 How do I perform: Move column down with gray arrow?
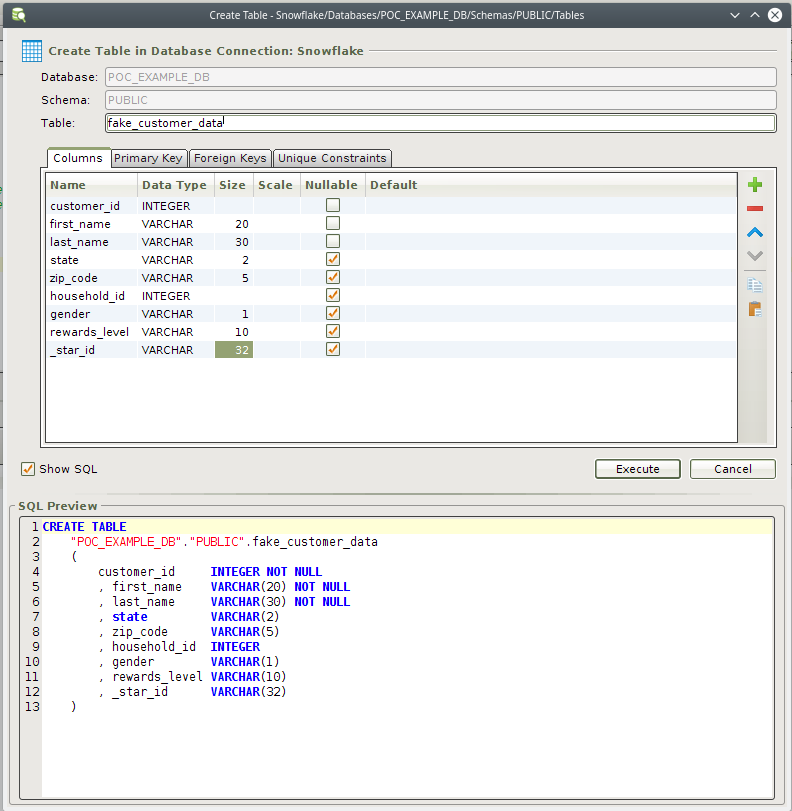(x=755, y=256)
